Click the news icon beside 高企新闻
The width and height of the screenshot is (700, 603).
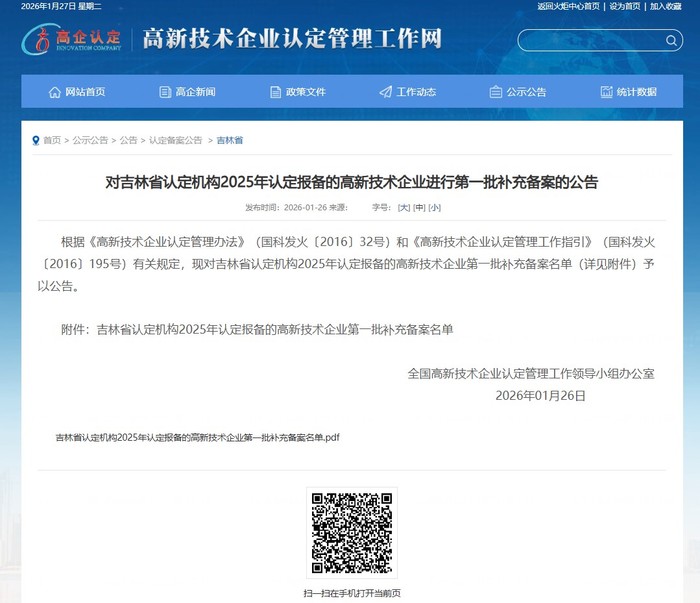coord(165,92)
